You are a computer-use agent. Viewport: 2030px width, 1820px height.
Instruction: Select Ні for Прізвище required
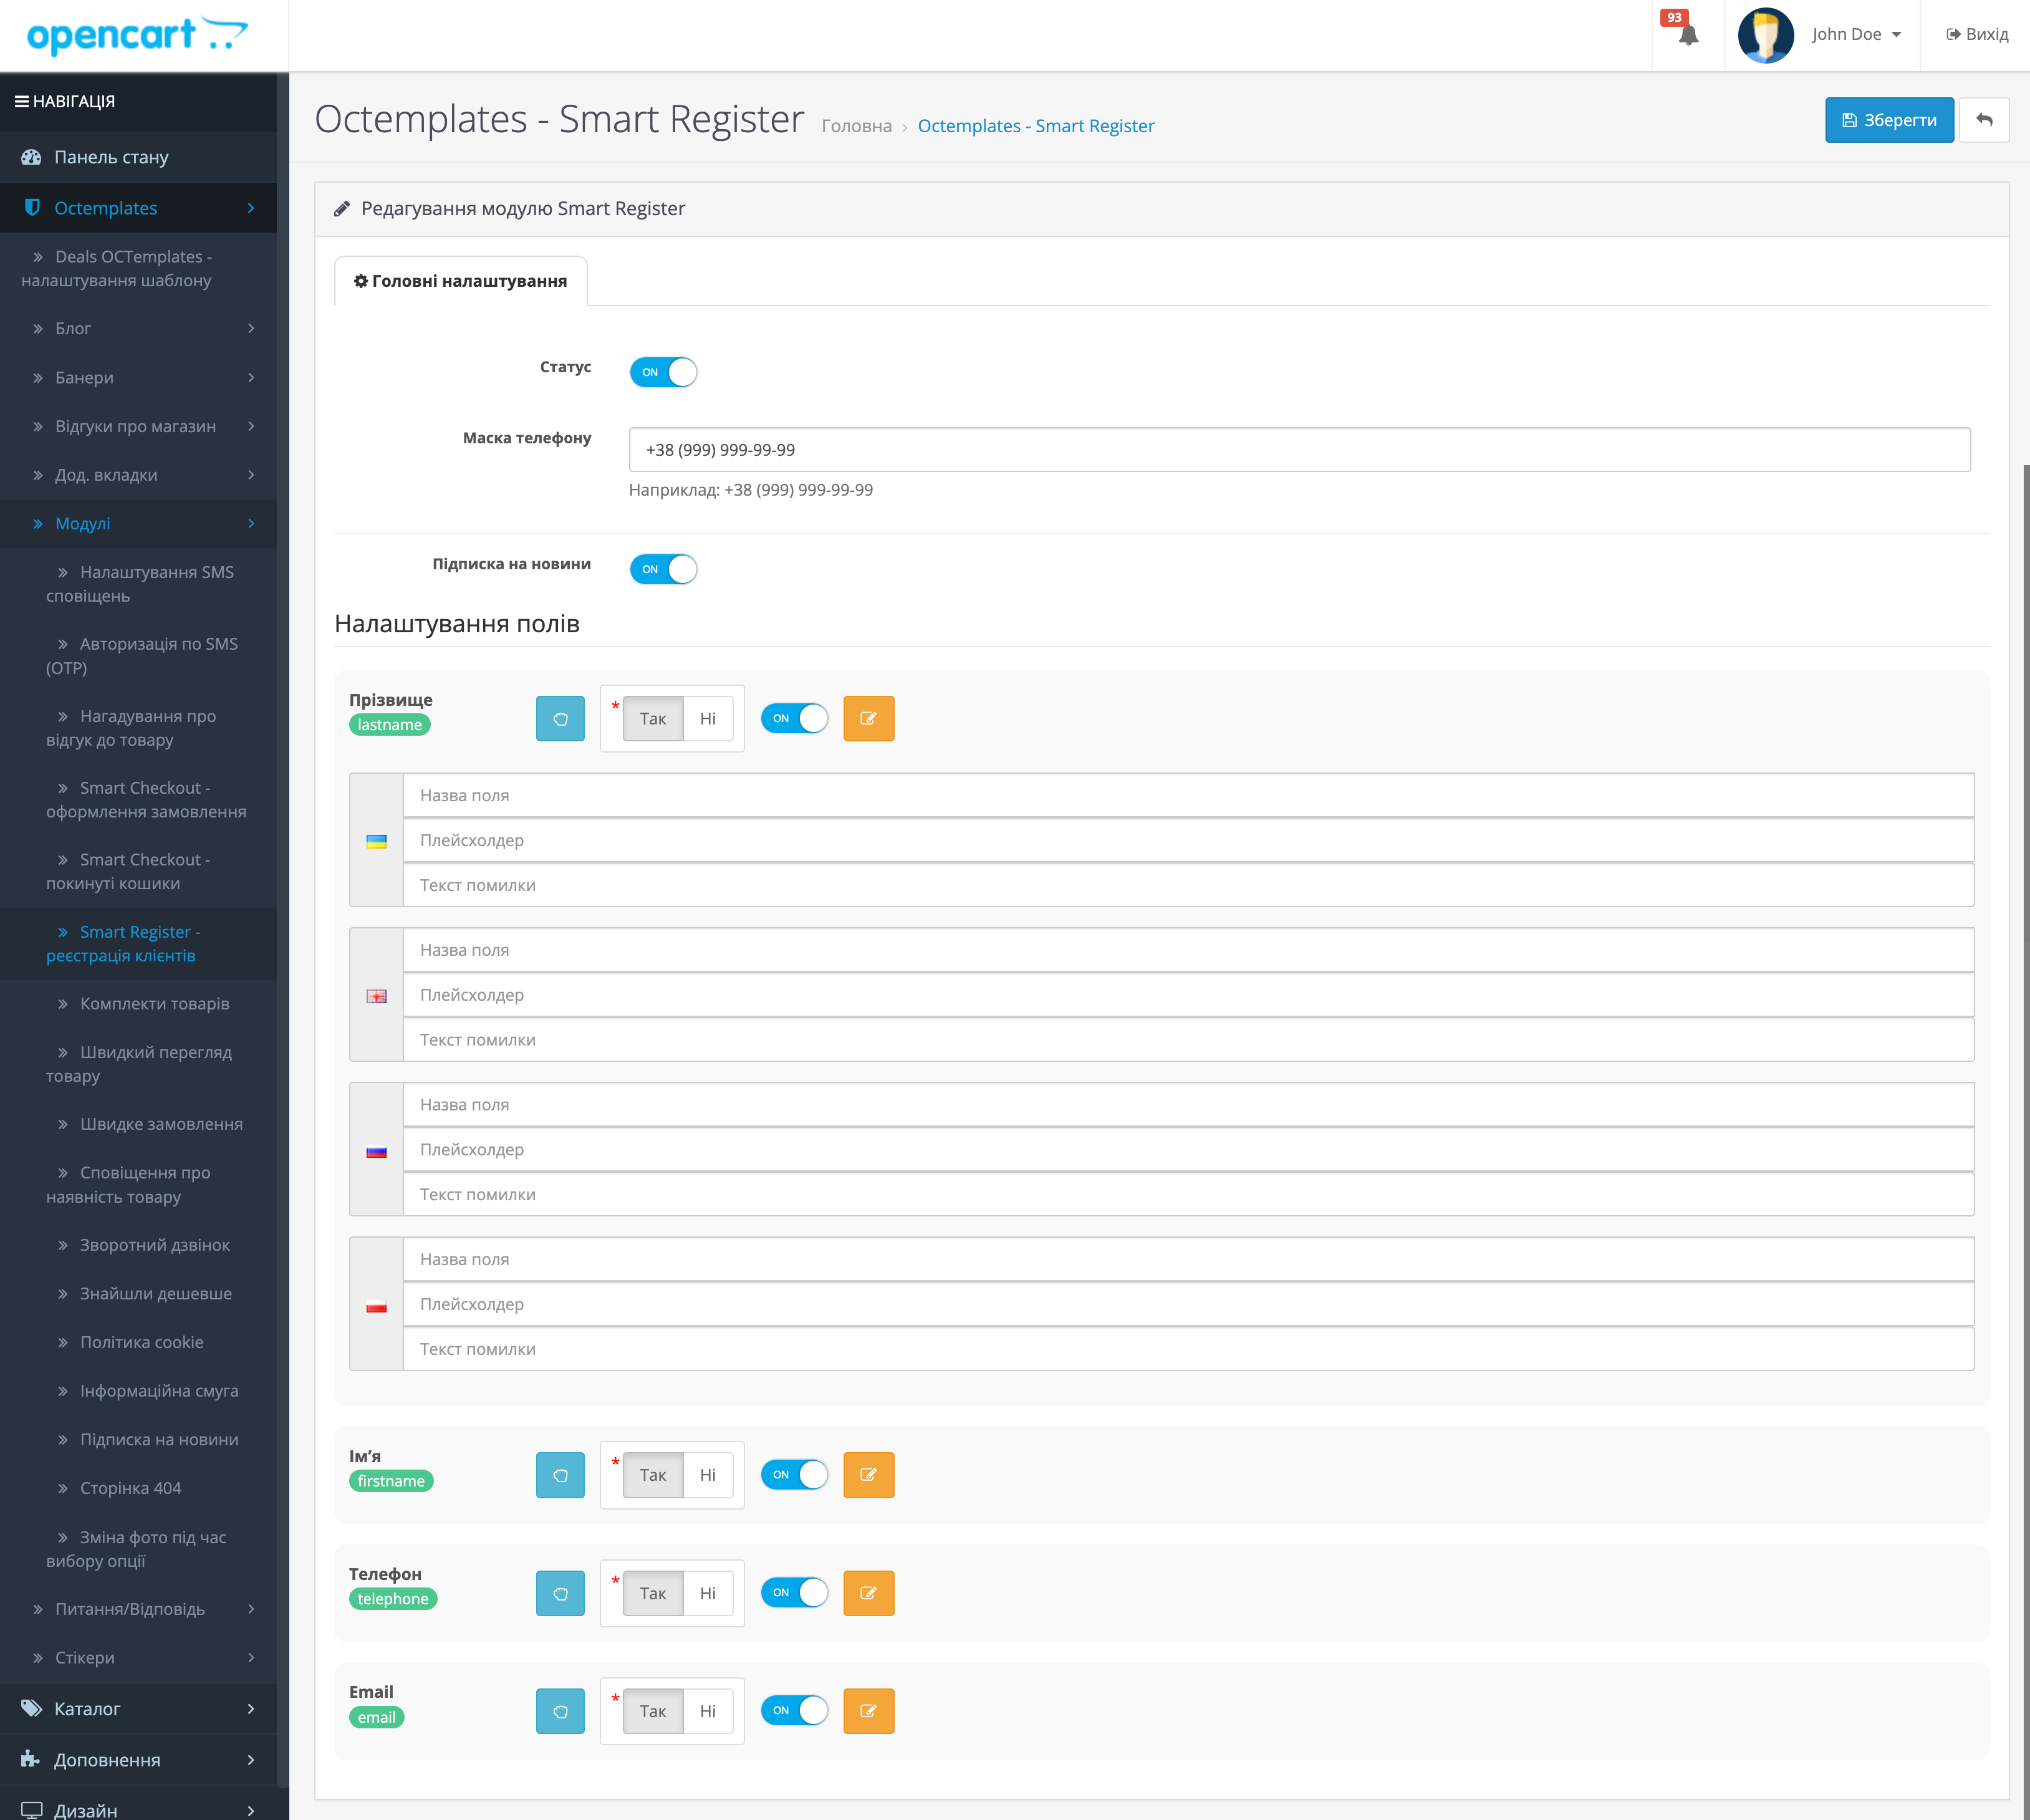click(x=708, y=719)
